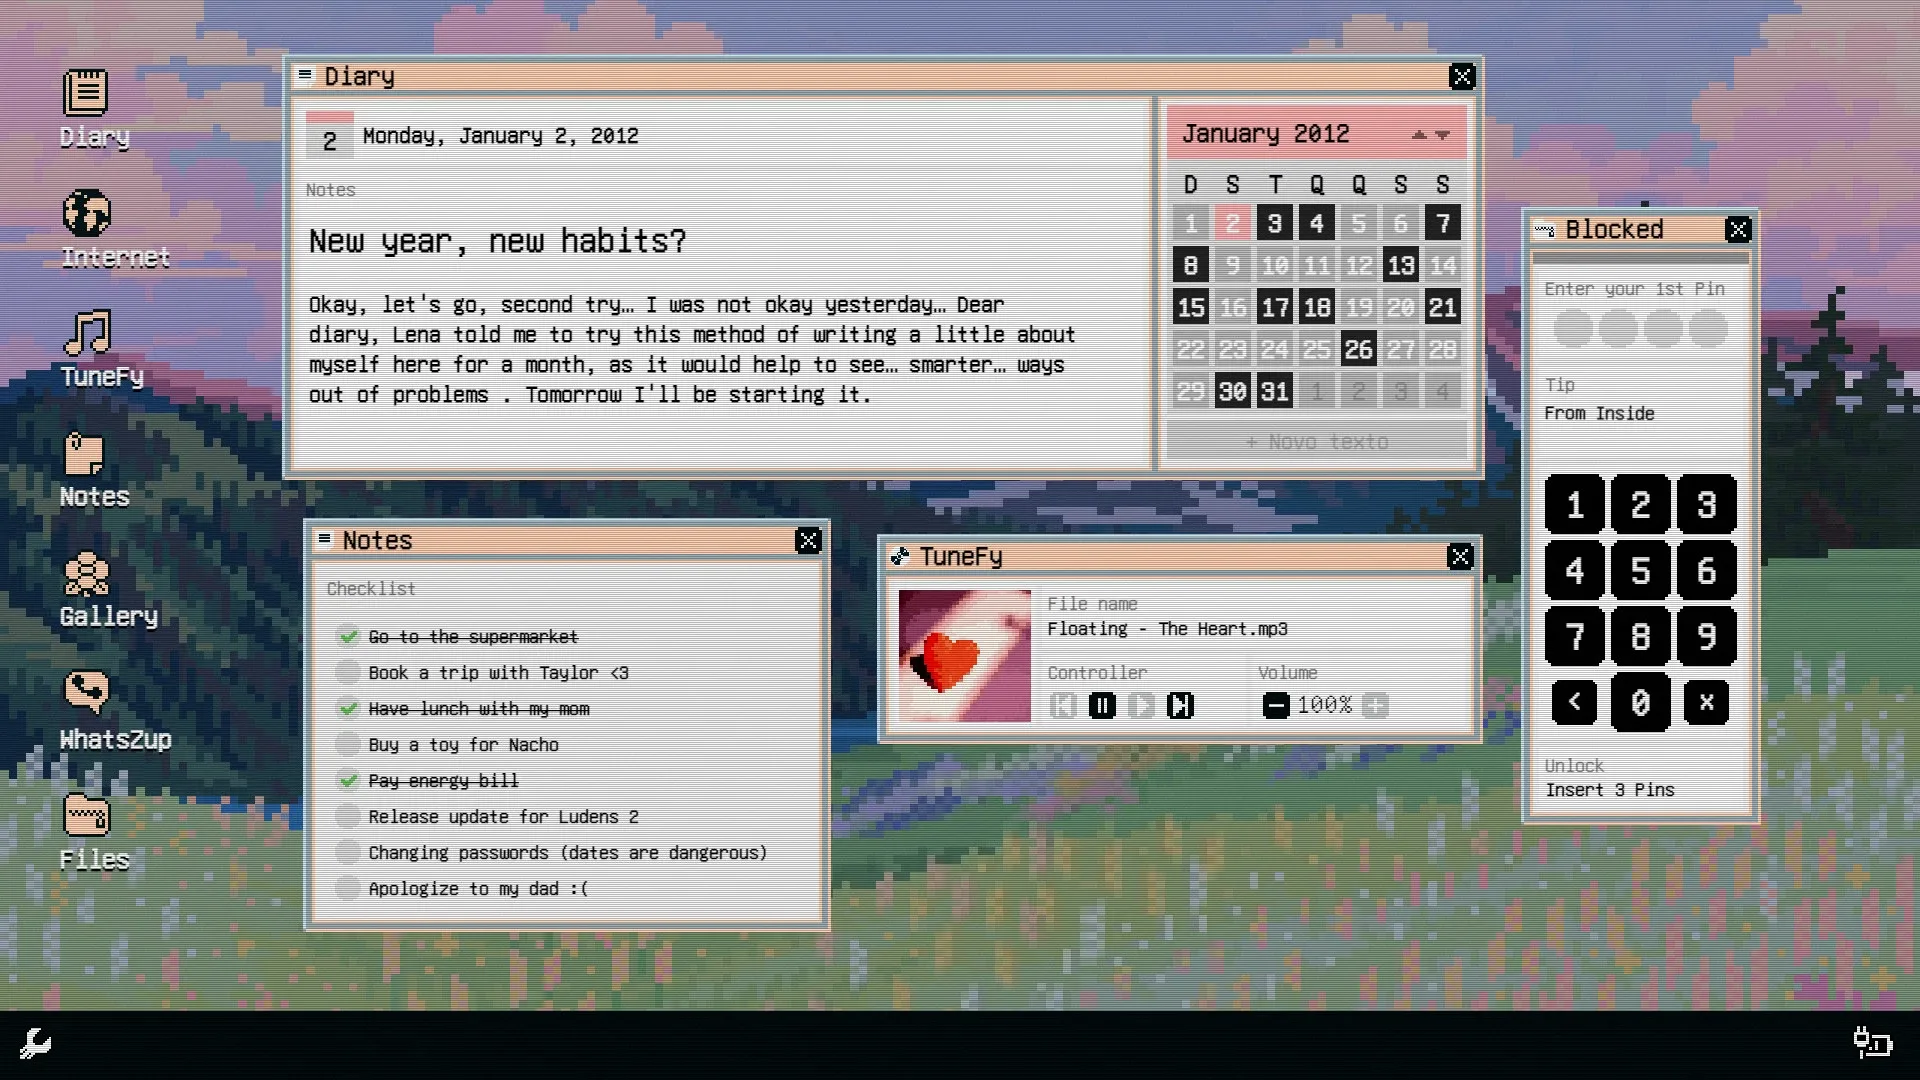Click the power plug icon in taskbar

1872,1043
